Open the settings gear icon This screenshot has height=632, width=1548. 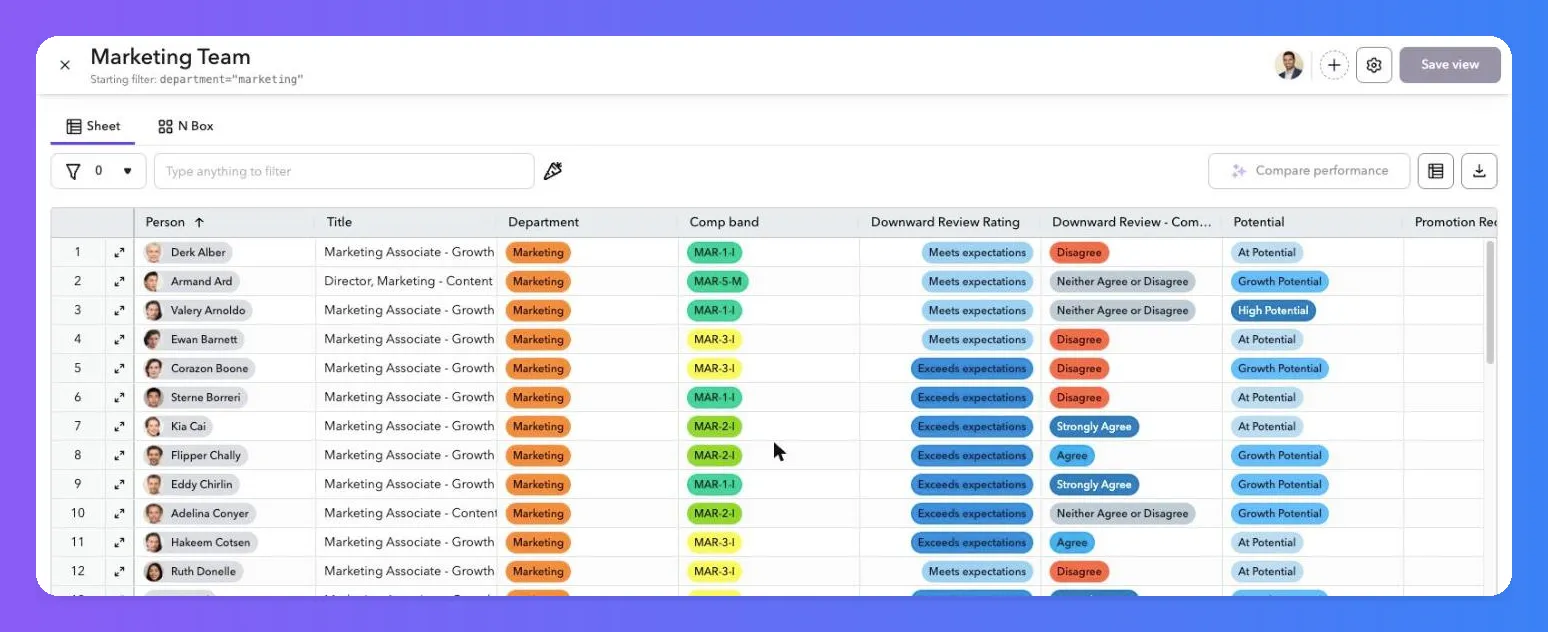coord(1374,65)
